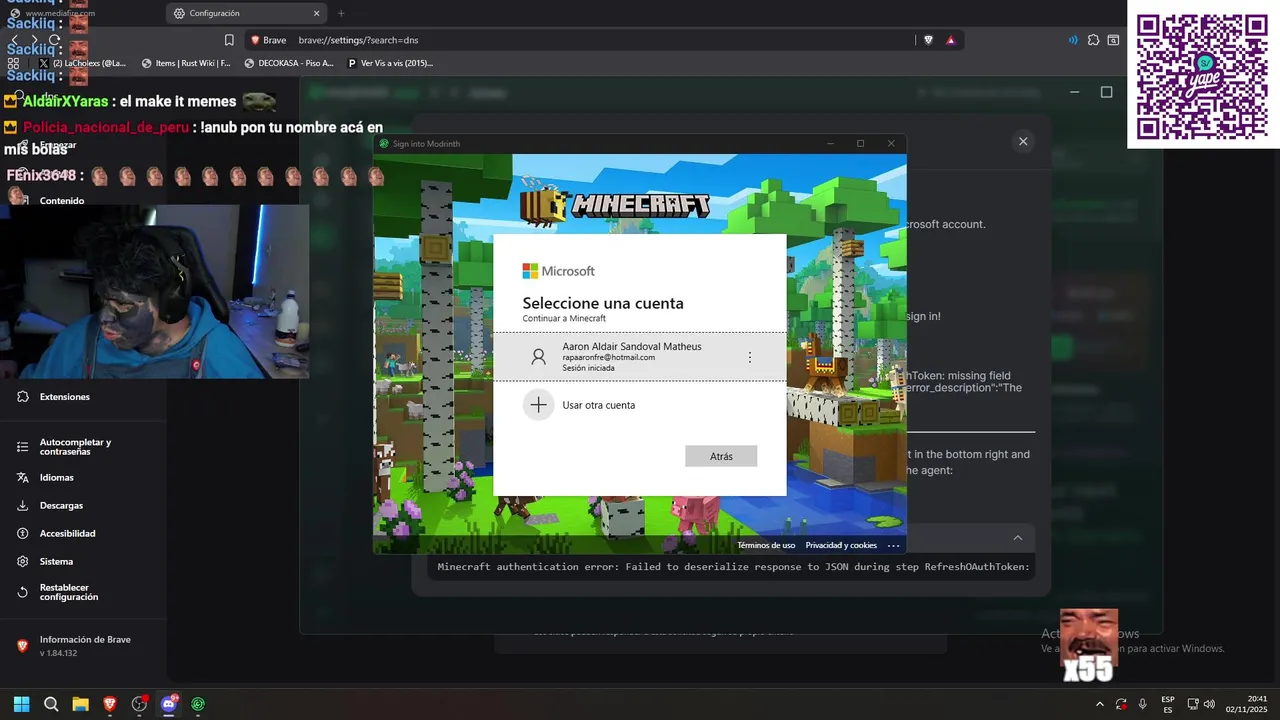1280x720 pixels.
Task: Focus the brave://settings address bar
Action: tap(600, 40)
